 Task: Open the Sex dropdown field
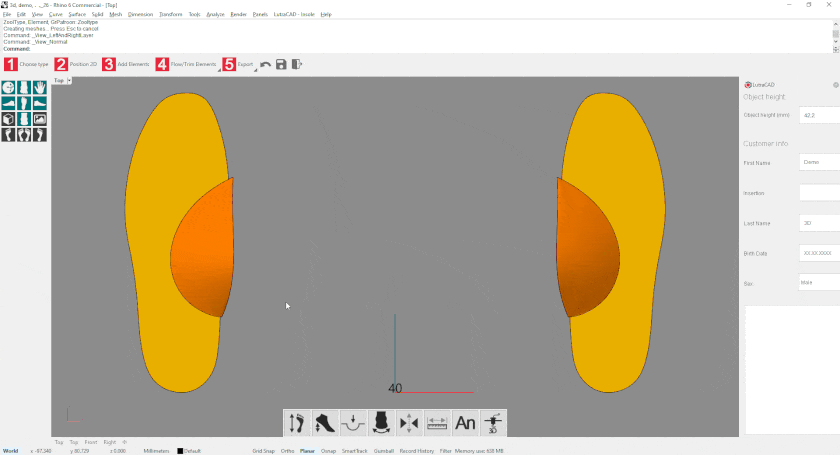tap(819, 282)
